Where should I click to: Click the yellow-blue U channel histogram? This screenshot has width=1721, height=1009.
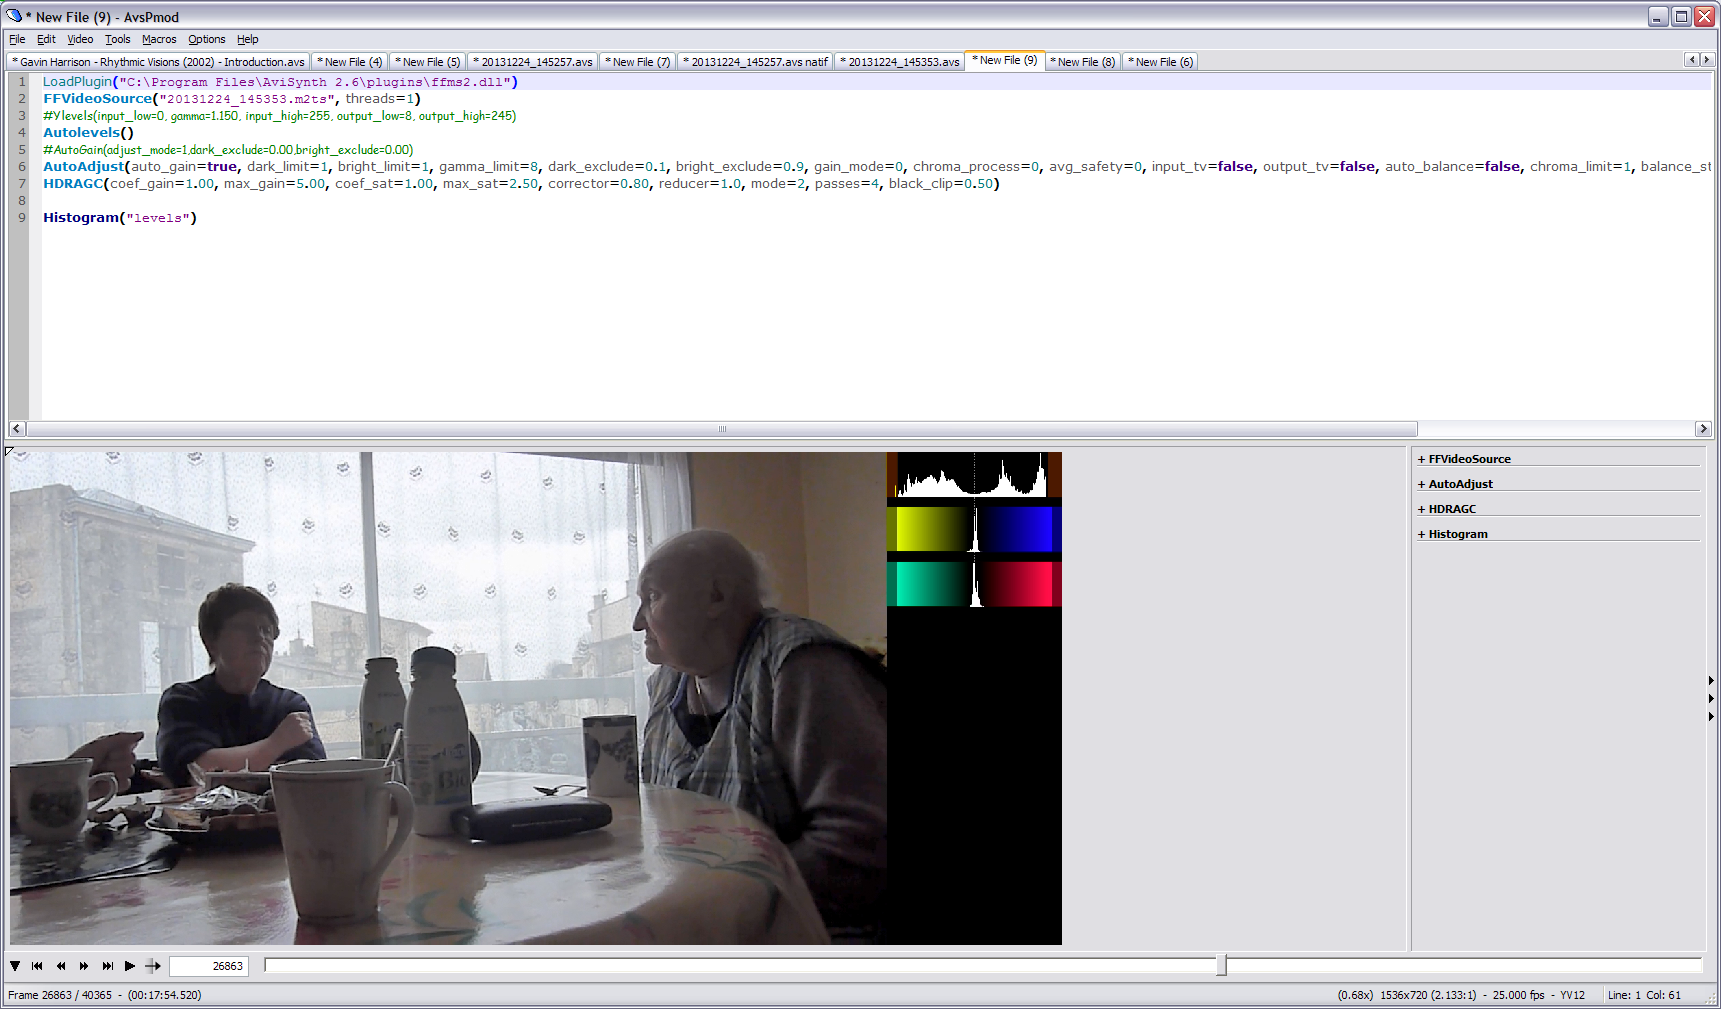pos(974,529)
